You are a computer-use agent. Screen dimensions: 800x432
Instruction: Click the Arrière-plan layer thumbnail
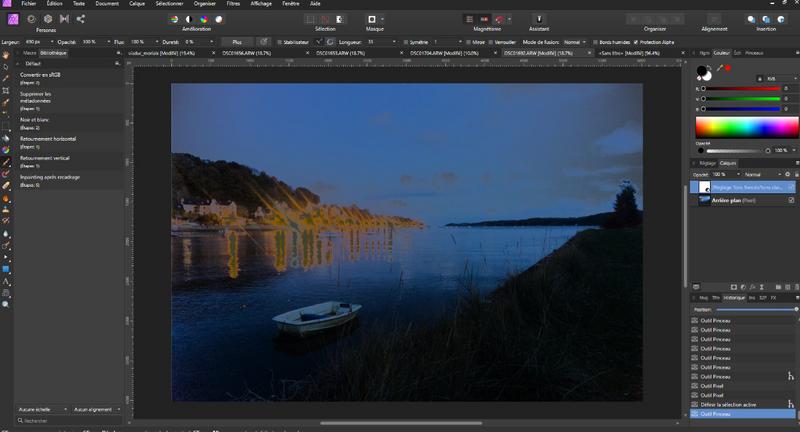pyautogui.click(x=705, y=200)
